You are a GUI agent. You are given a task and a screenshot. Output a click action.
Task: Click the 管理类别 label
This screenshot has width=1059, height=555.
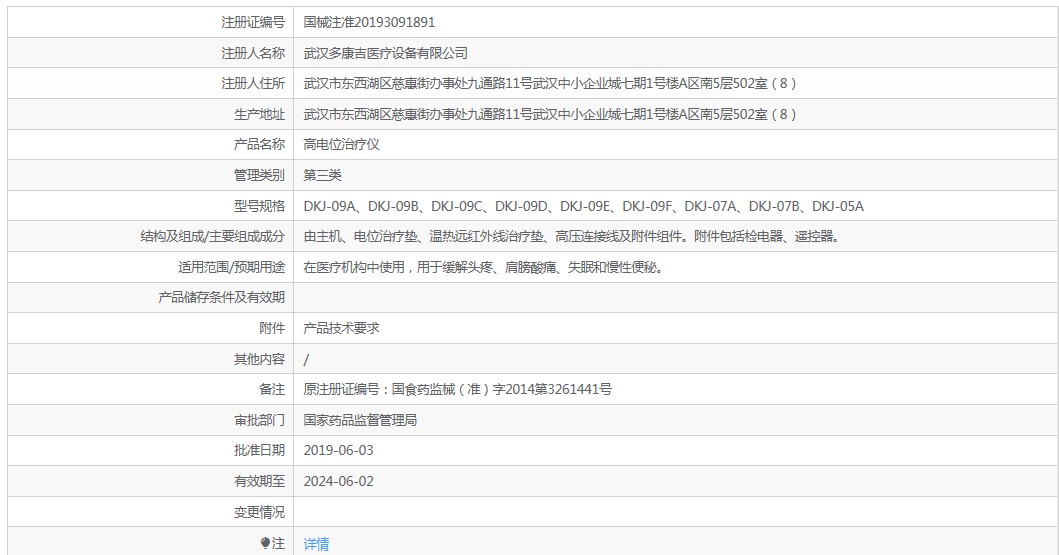(259, 176)
